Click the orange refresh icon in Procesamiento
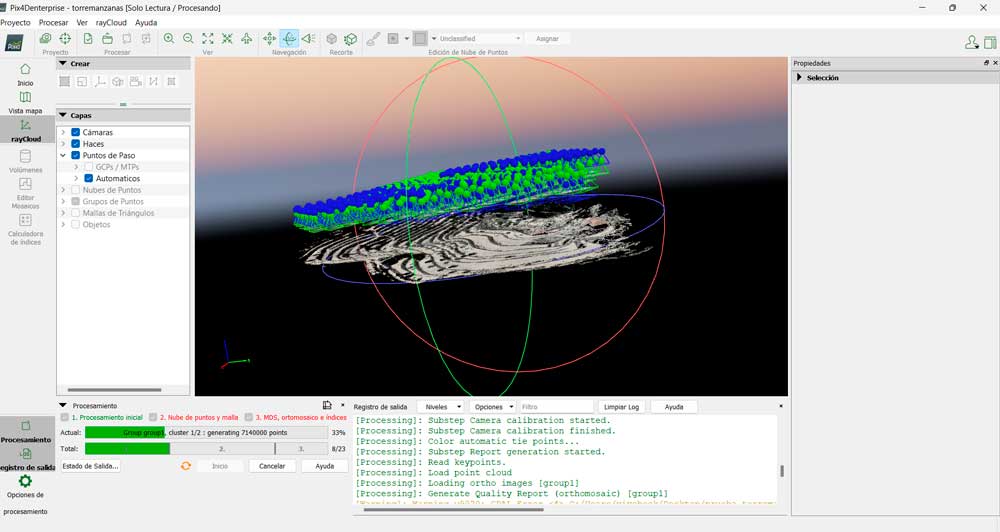Screen dimensions: 1000x532 pos(185,466)
